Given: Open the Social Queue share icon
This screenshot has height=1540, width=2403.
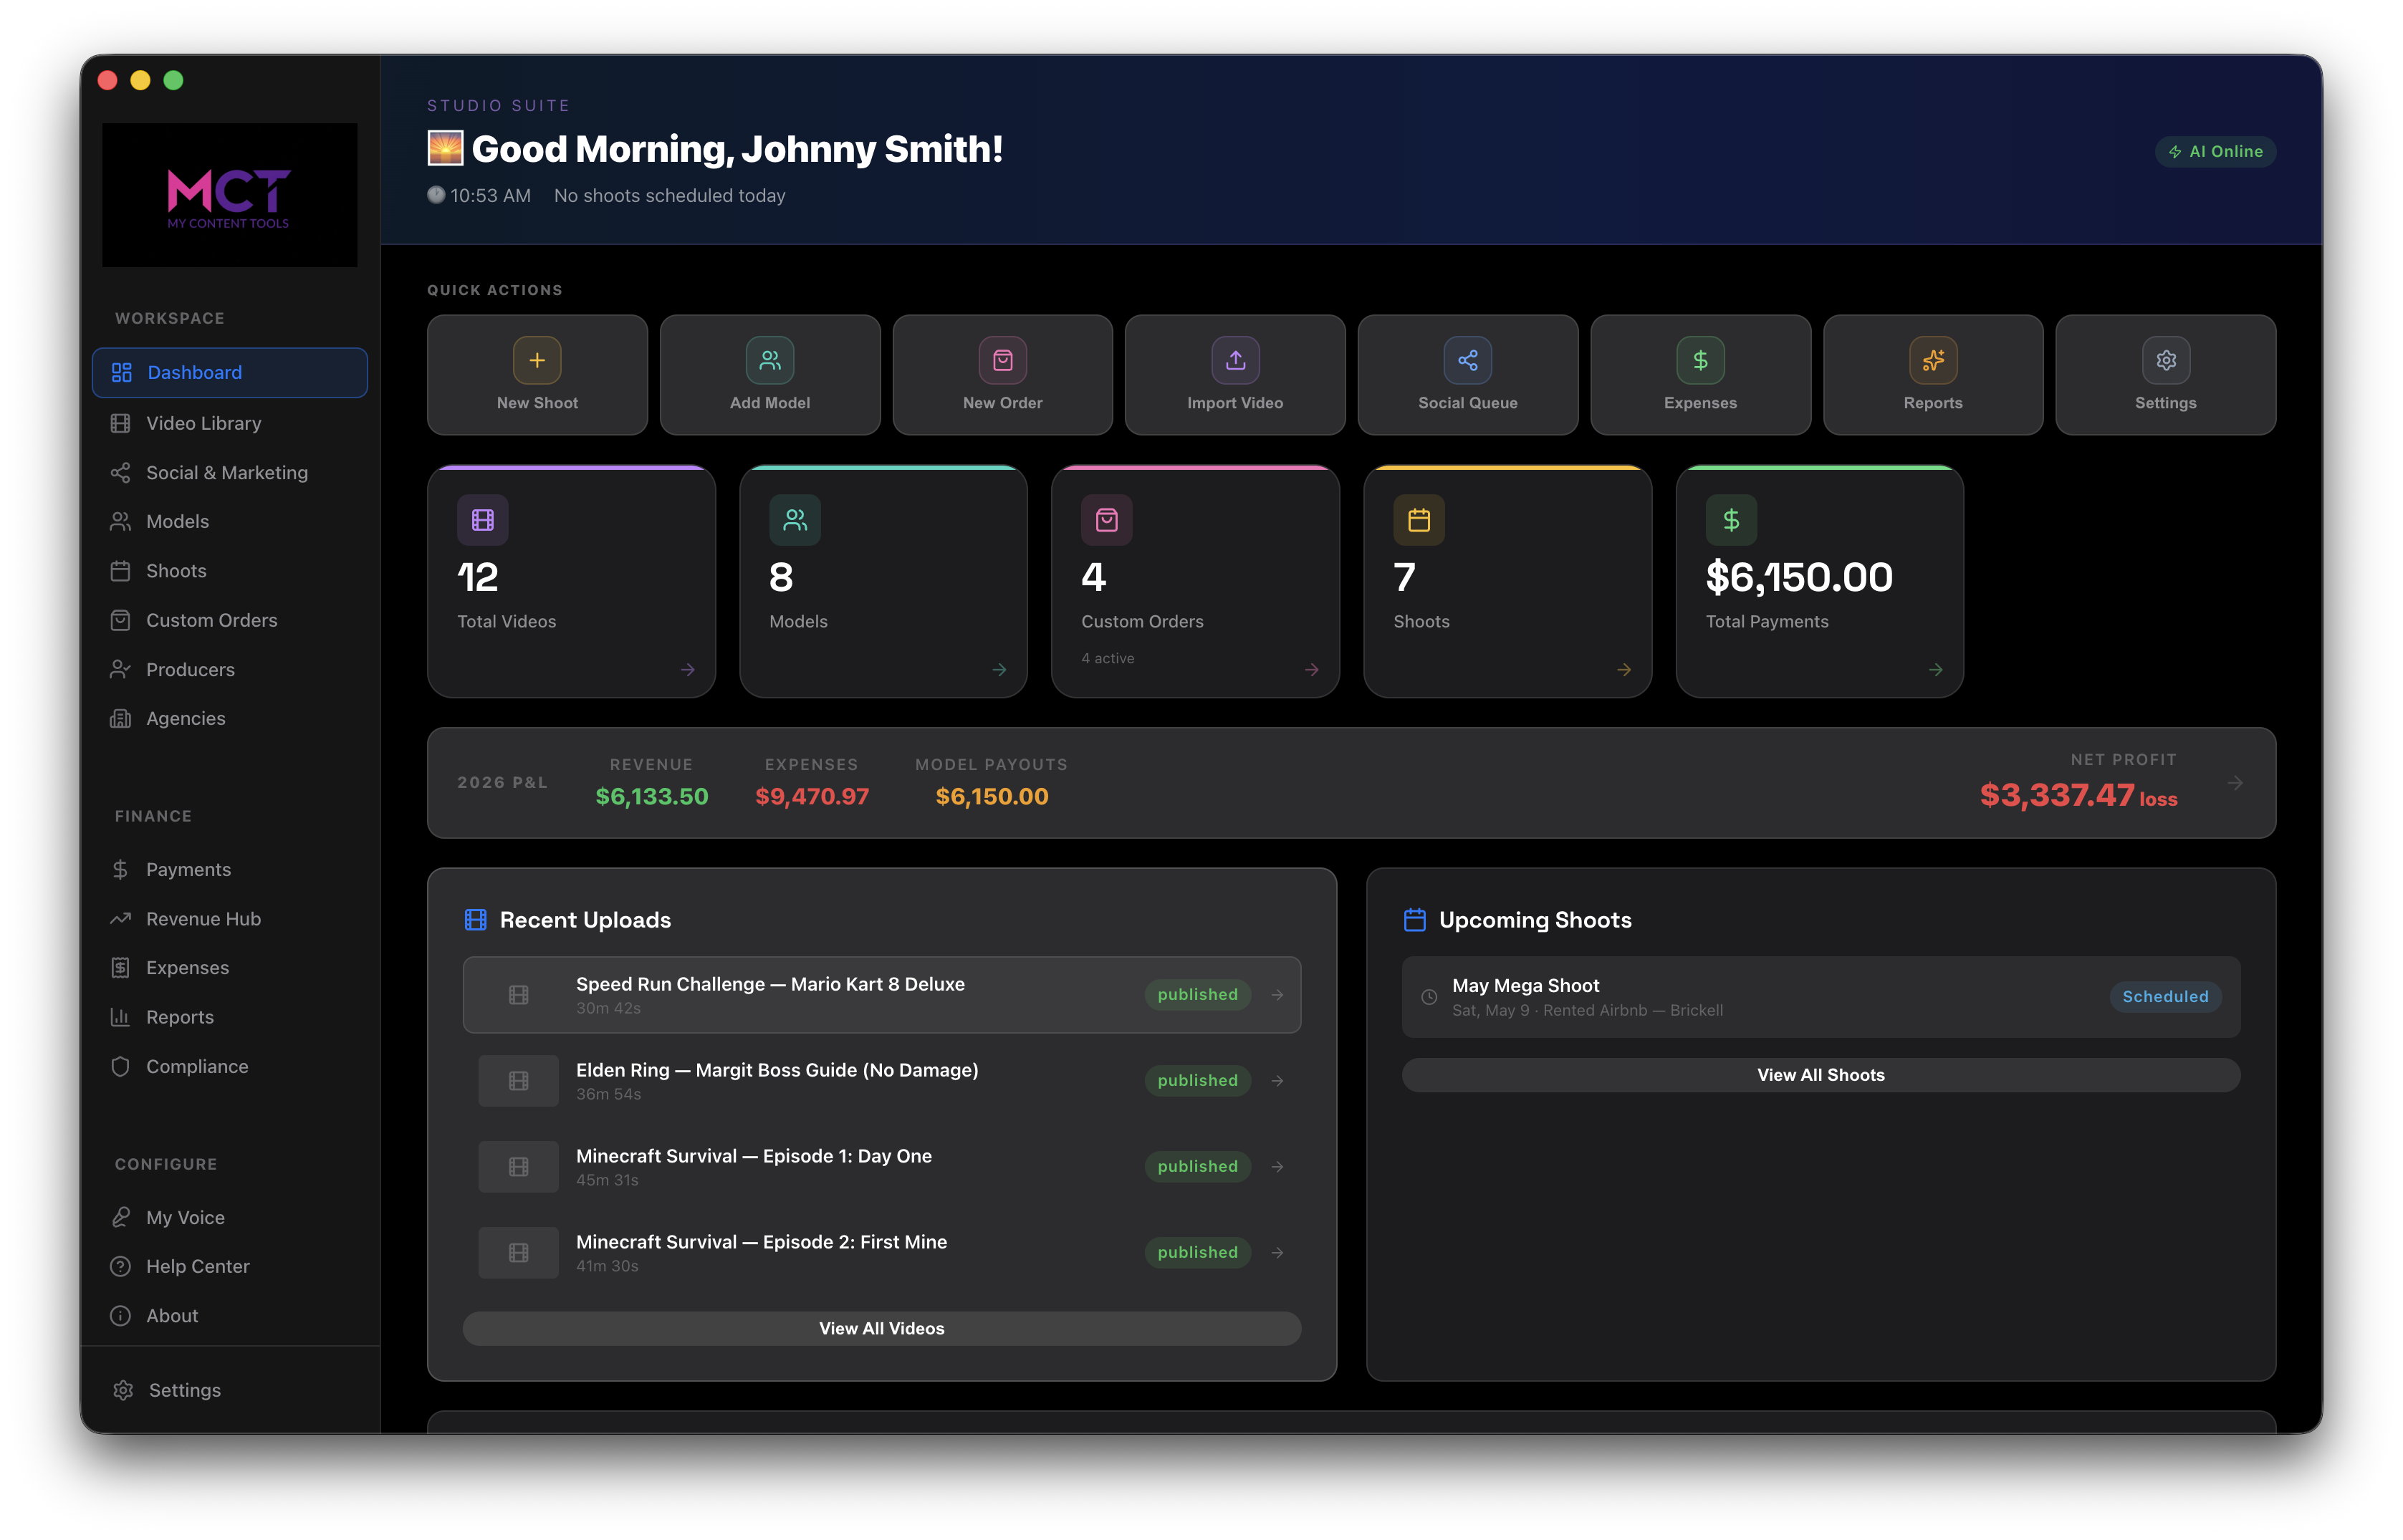Looking at the screenshot, I should click(x=1467, y=360).
